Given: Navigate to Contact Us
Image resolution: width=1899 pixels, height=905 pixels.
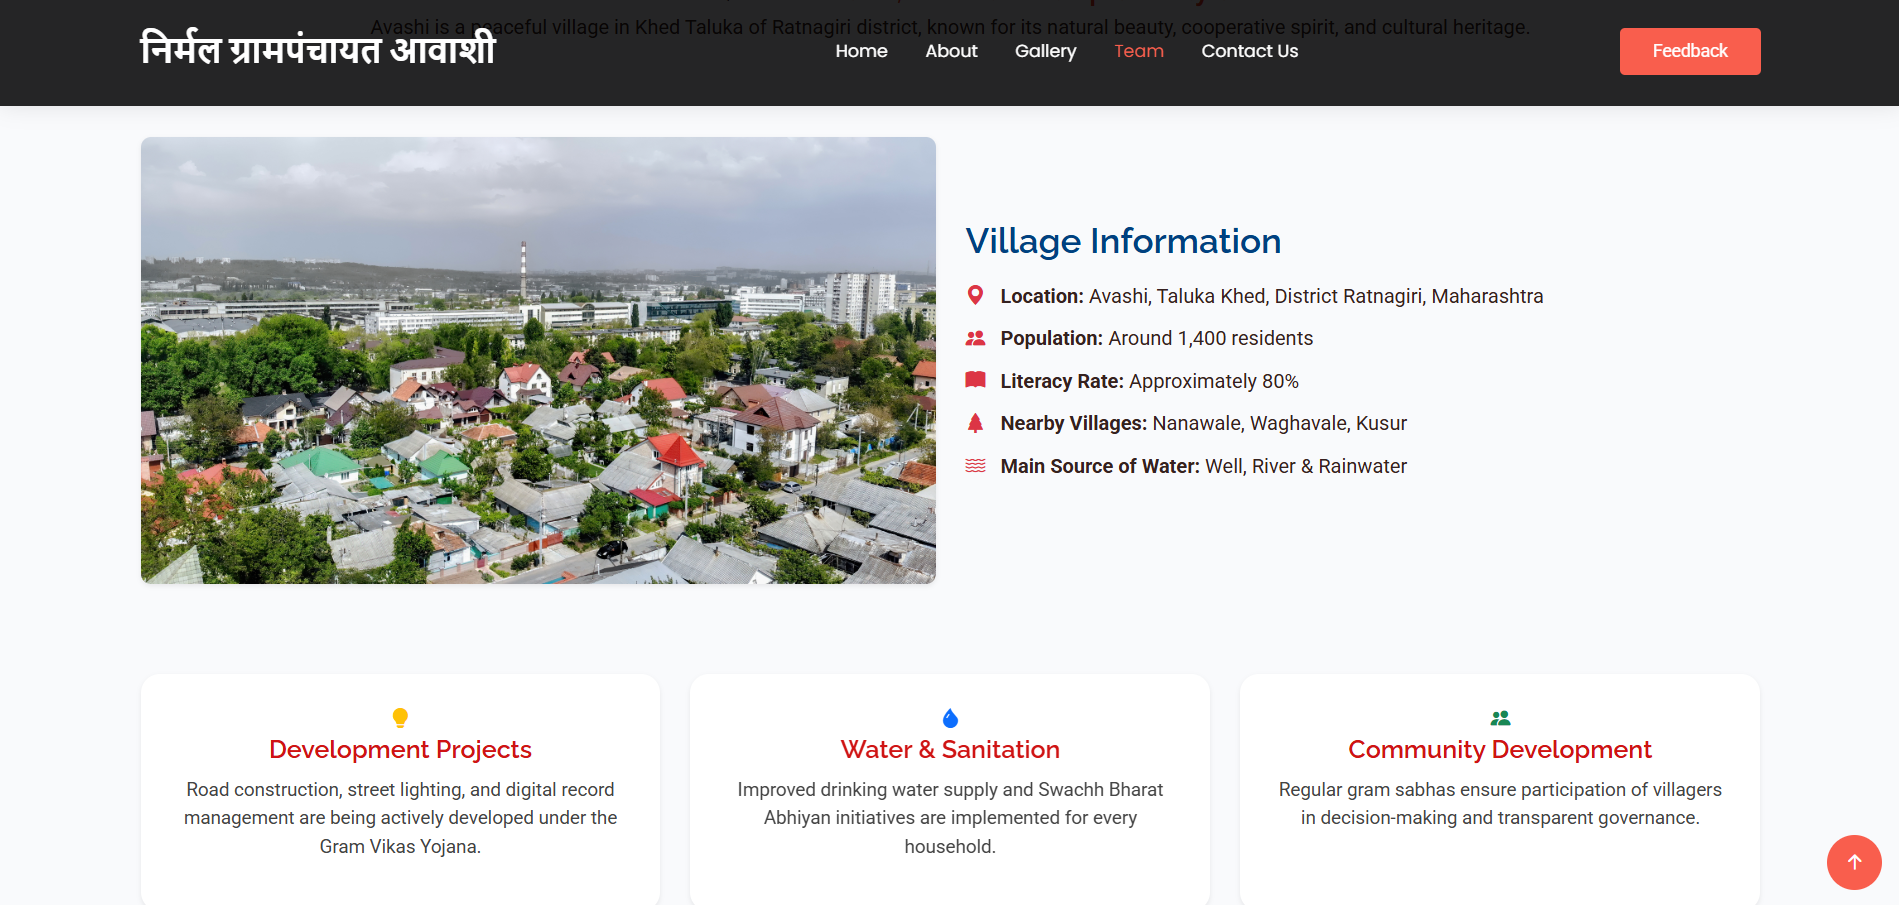Looking at the screenshot, I should (1249, 51).
